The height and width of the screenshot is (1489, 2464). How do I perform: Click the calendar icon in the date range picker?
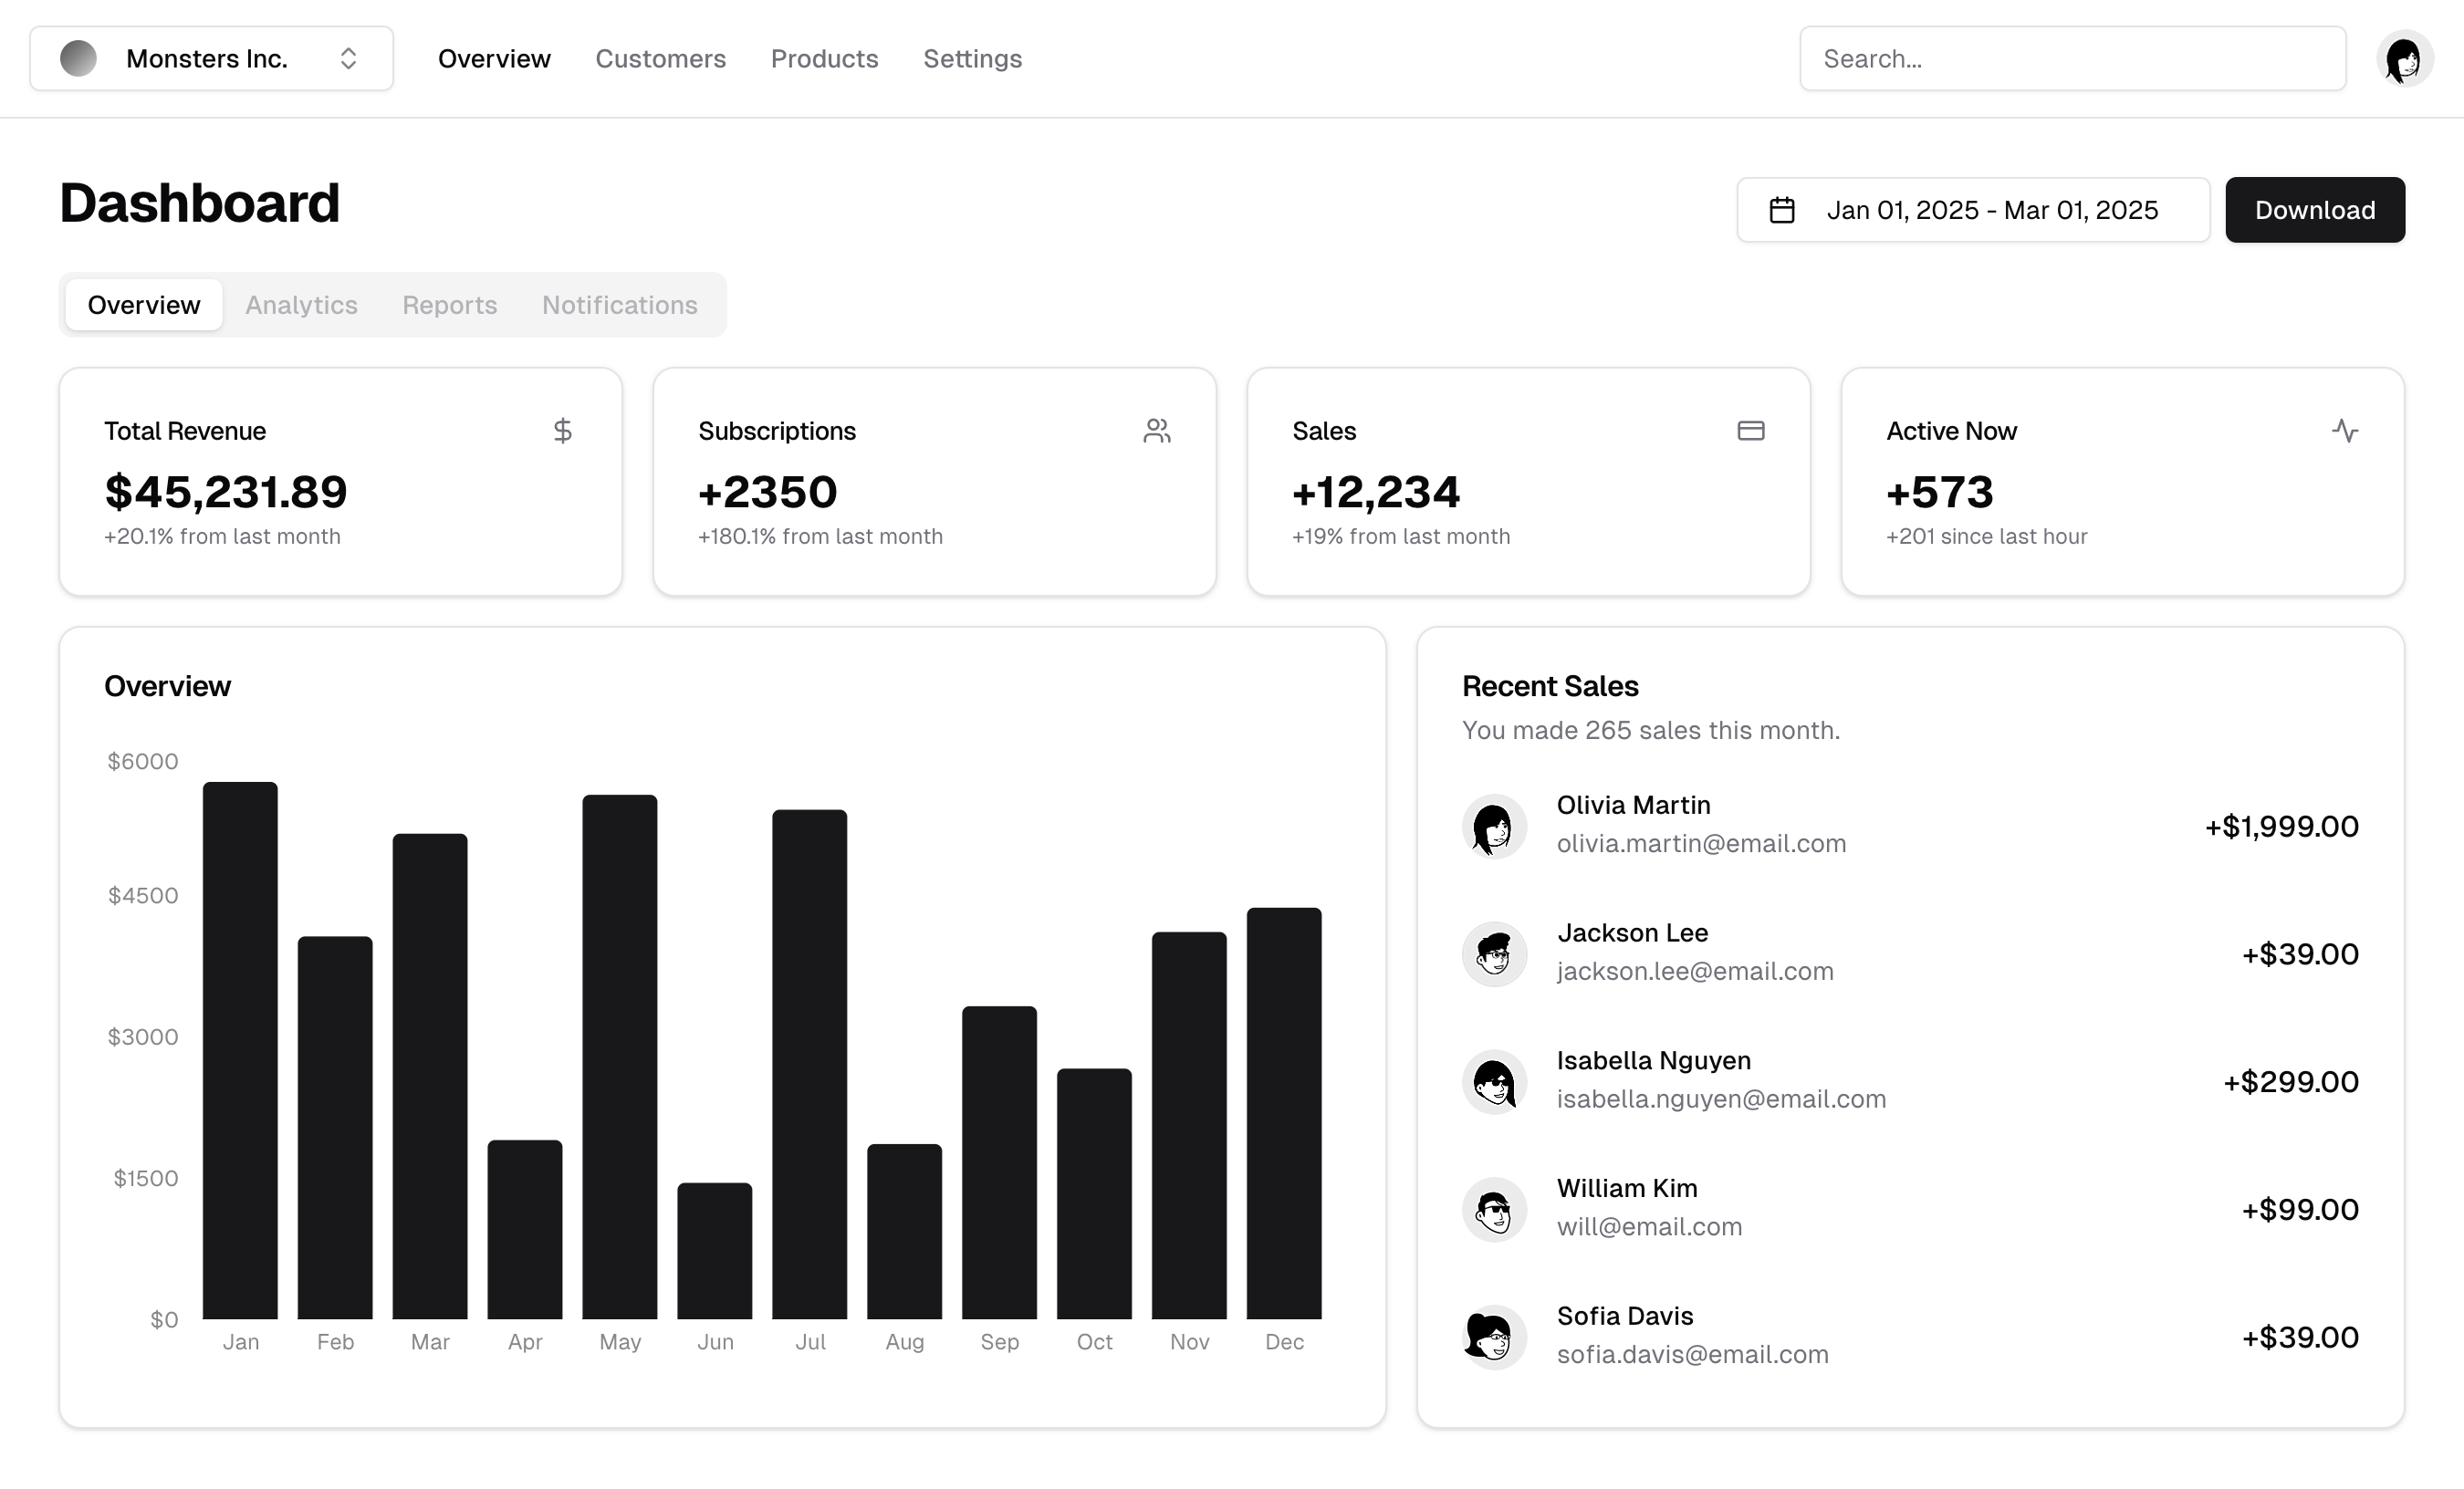coord(1781,210)
